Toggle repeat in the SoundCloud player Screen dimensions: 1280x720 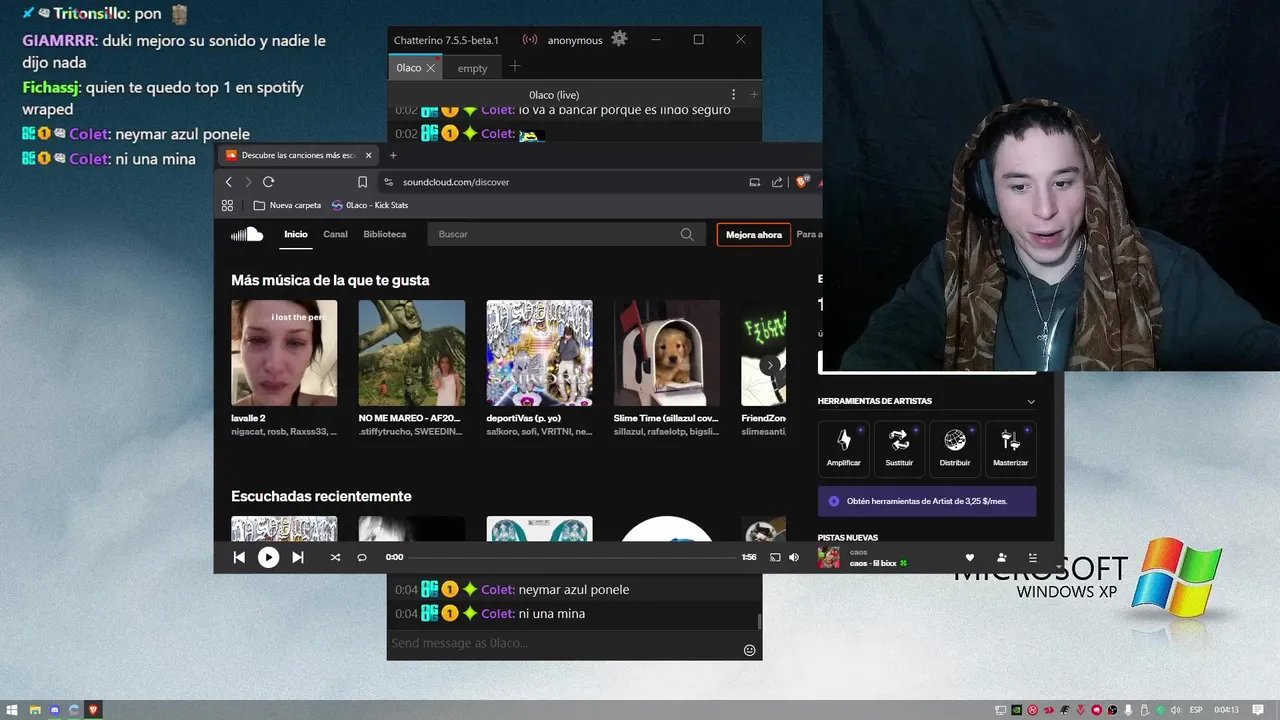[x=362, y=557]
